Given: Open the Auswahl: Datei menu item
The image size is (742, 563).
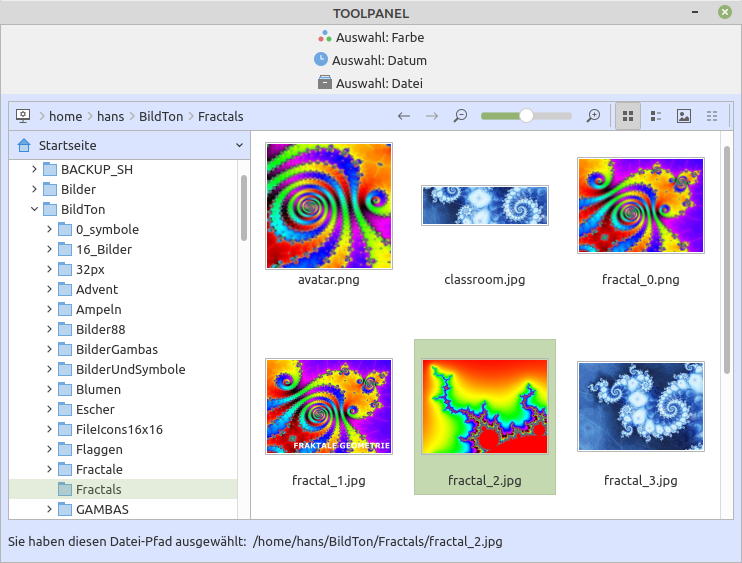Looking at the screenshot, I should pyautogui.click(x=371, y=83).
